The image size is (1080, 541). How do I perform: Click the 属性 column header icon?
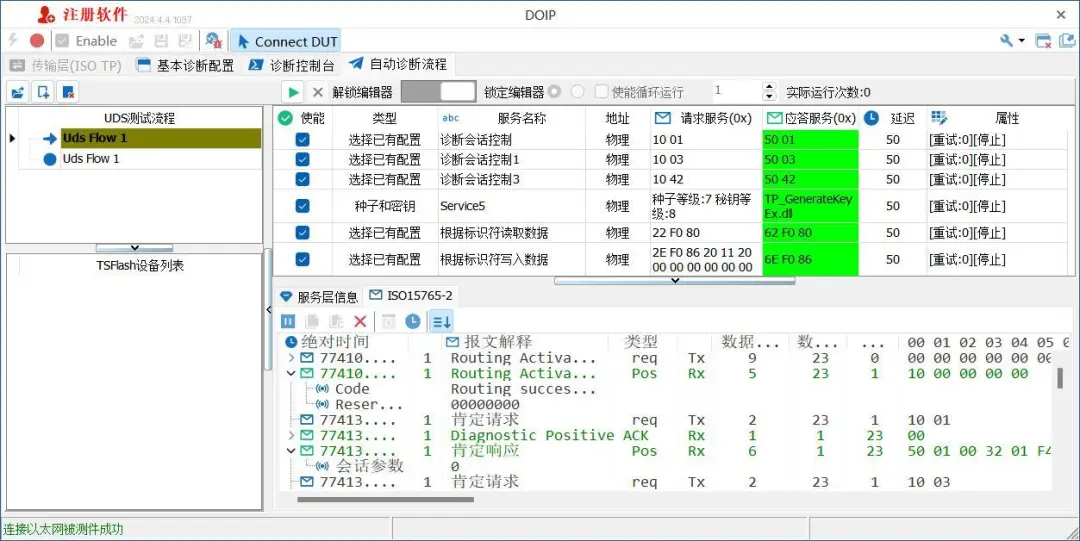coord(939,118)
